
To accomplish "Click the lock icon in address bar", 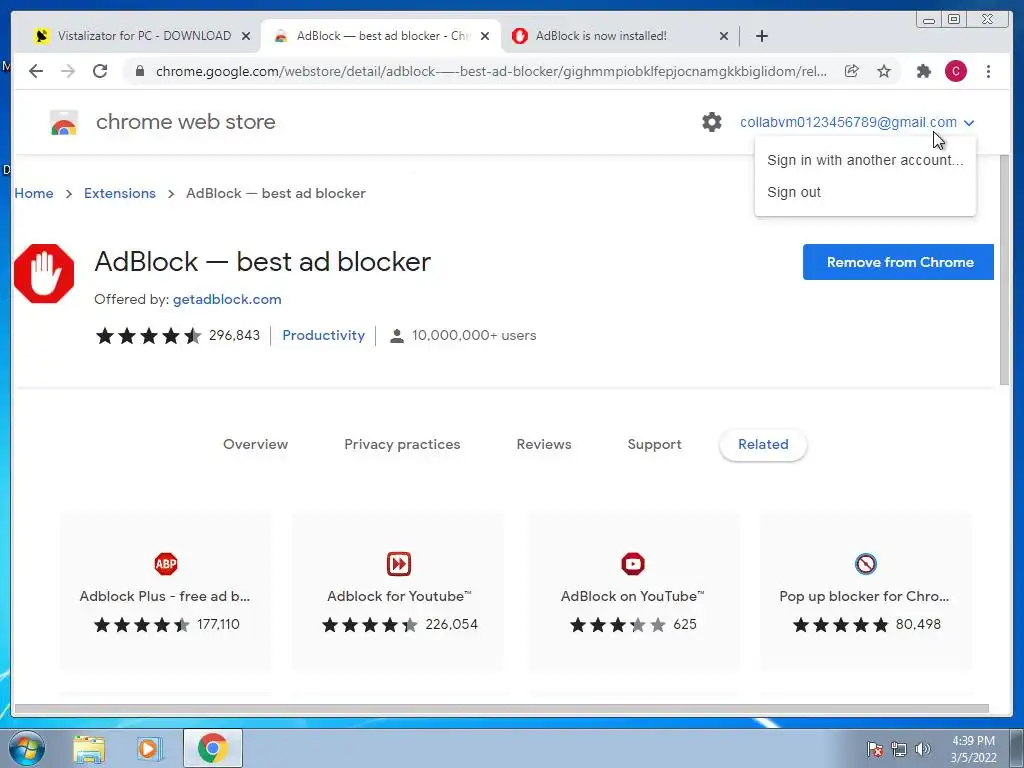I will [140, 71].
